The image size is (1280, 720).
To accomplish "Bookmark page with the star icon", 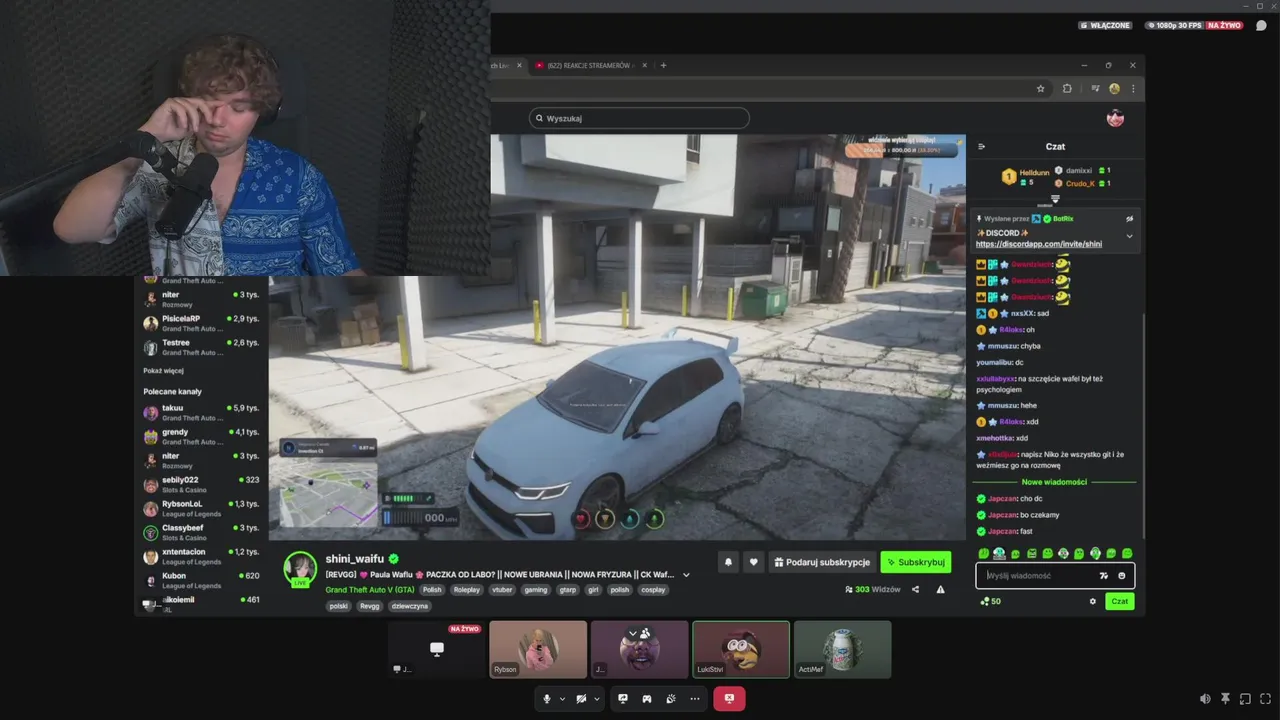I will click(1041, 88).
